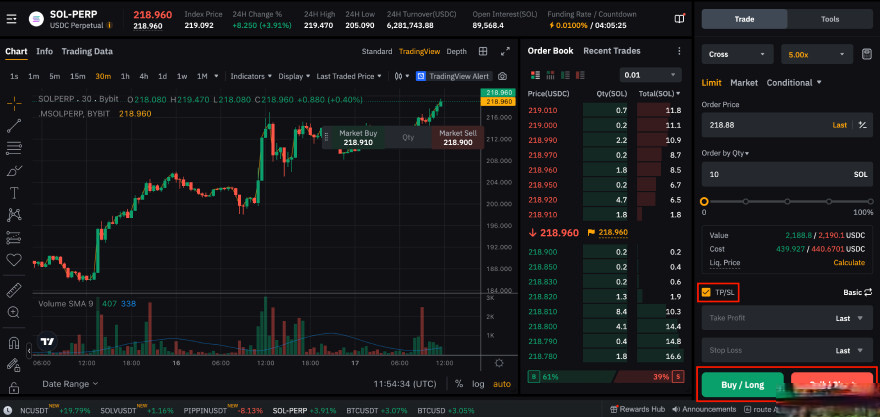Open the Last Traded Price dropdown
The width and height of the screenshot is (880, 417).
[349, 76]
